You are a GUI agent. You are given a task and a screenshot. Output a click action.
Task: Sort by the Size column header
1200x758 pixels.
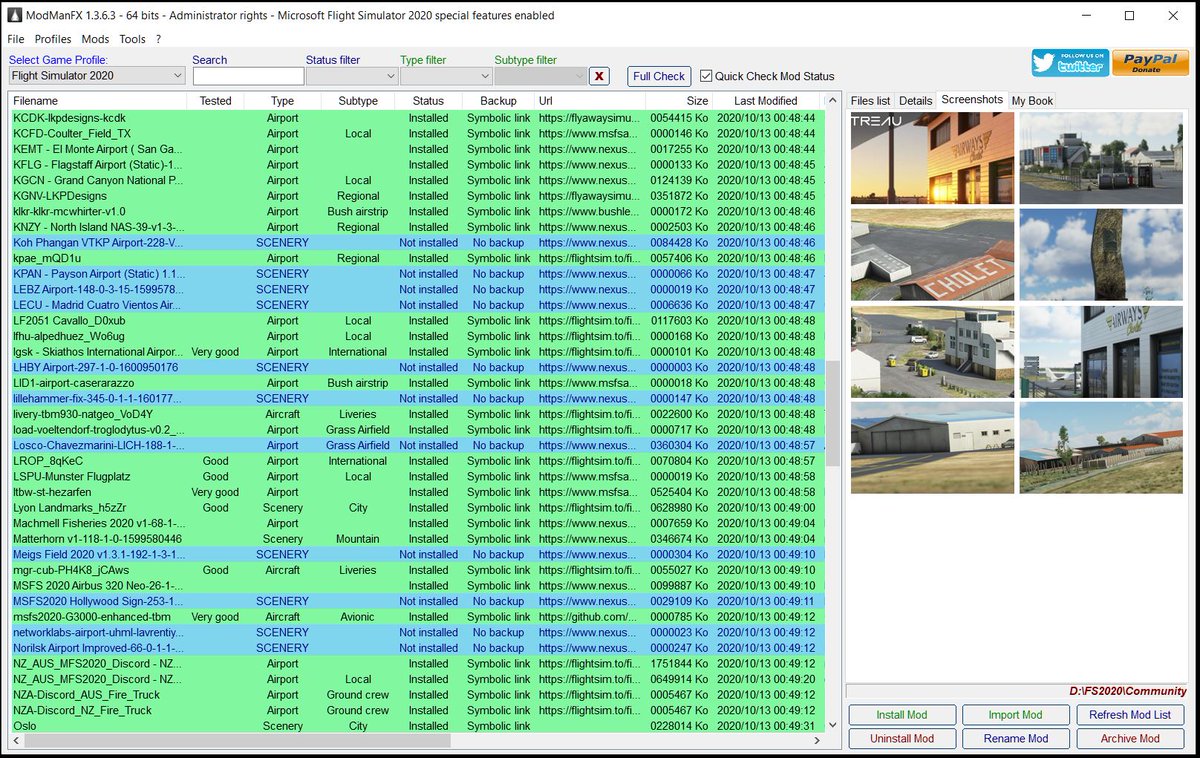point(680,101)
